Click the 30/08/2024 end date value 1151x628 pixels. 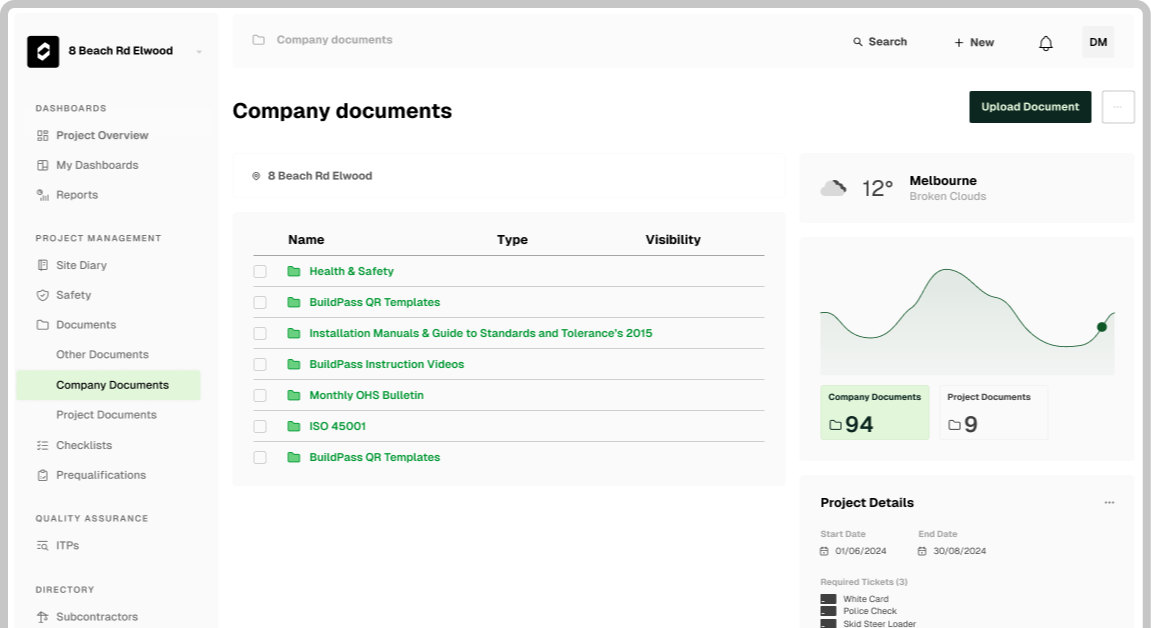click(959, 551)
